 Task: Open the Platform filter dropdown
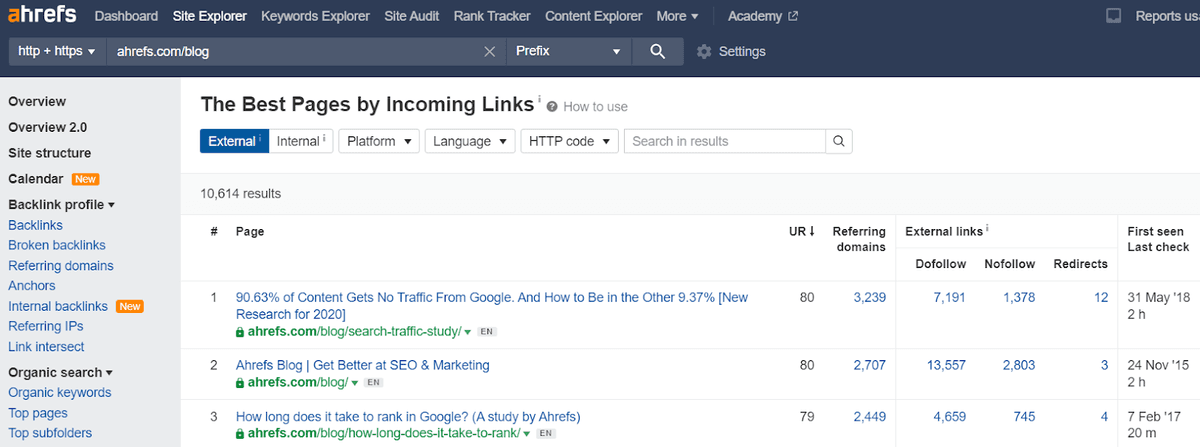click(379, 141)
